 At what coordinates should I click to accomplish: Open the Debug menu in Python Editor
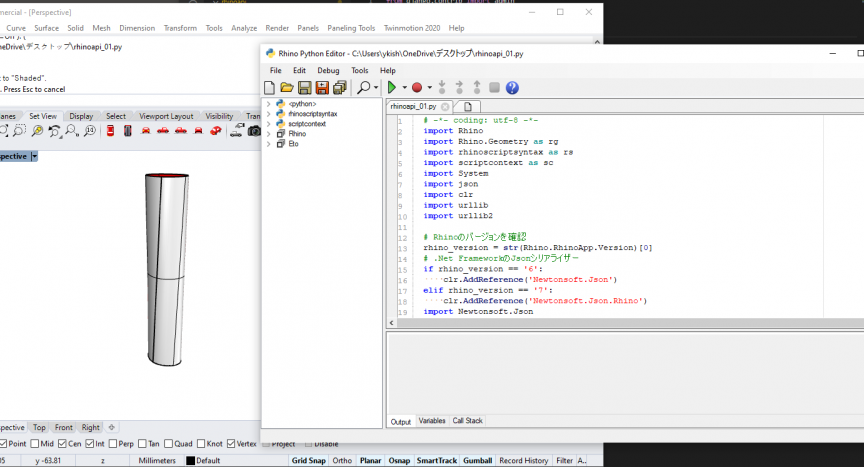click(x=328, y=71)
